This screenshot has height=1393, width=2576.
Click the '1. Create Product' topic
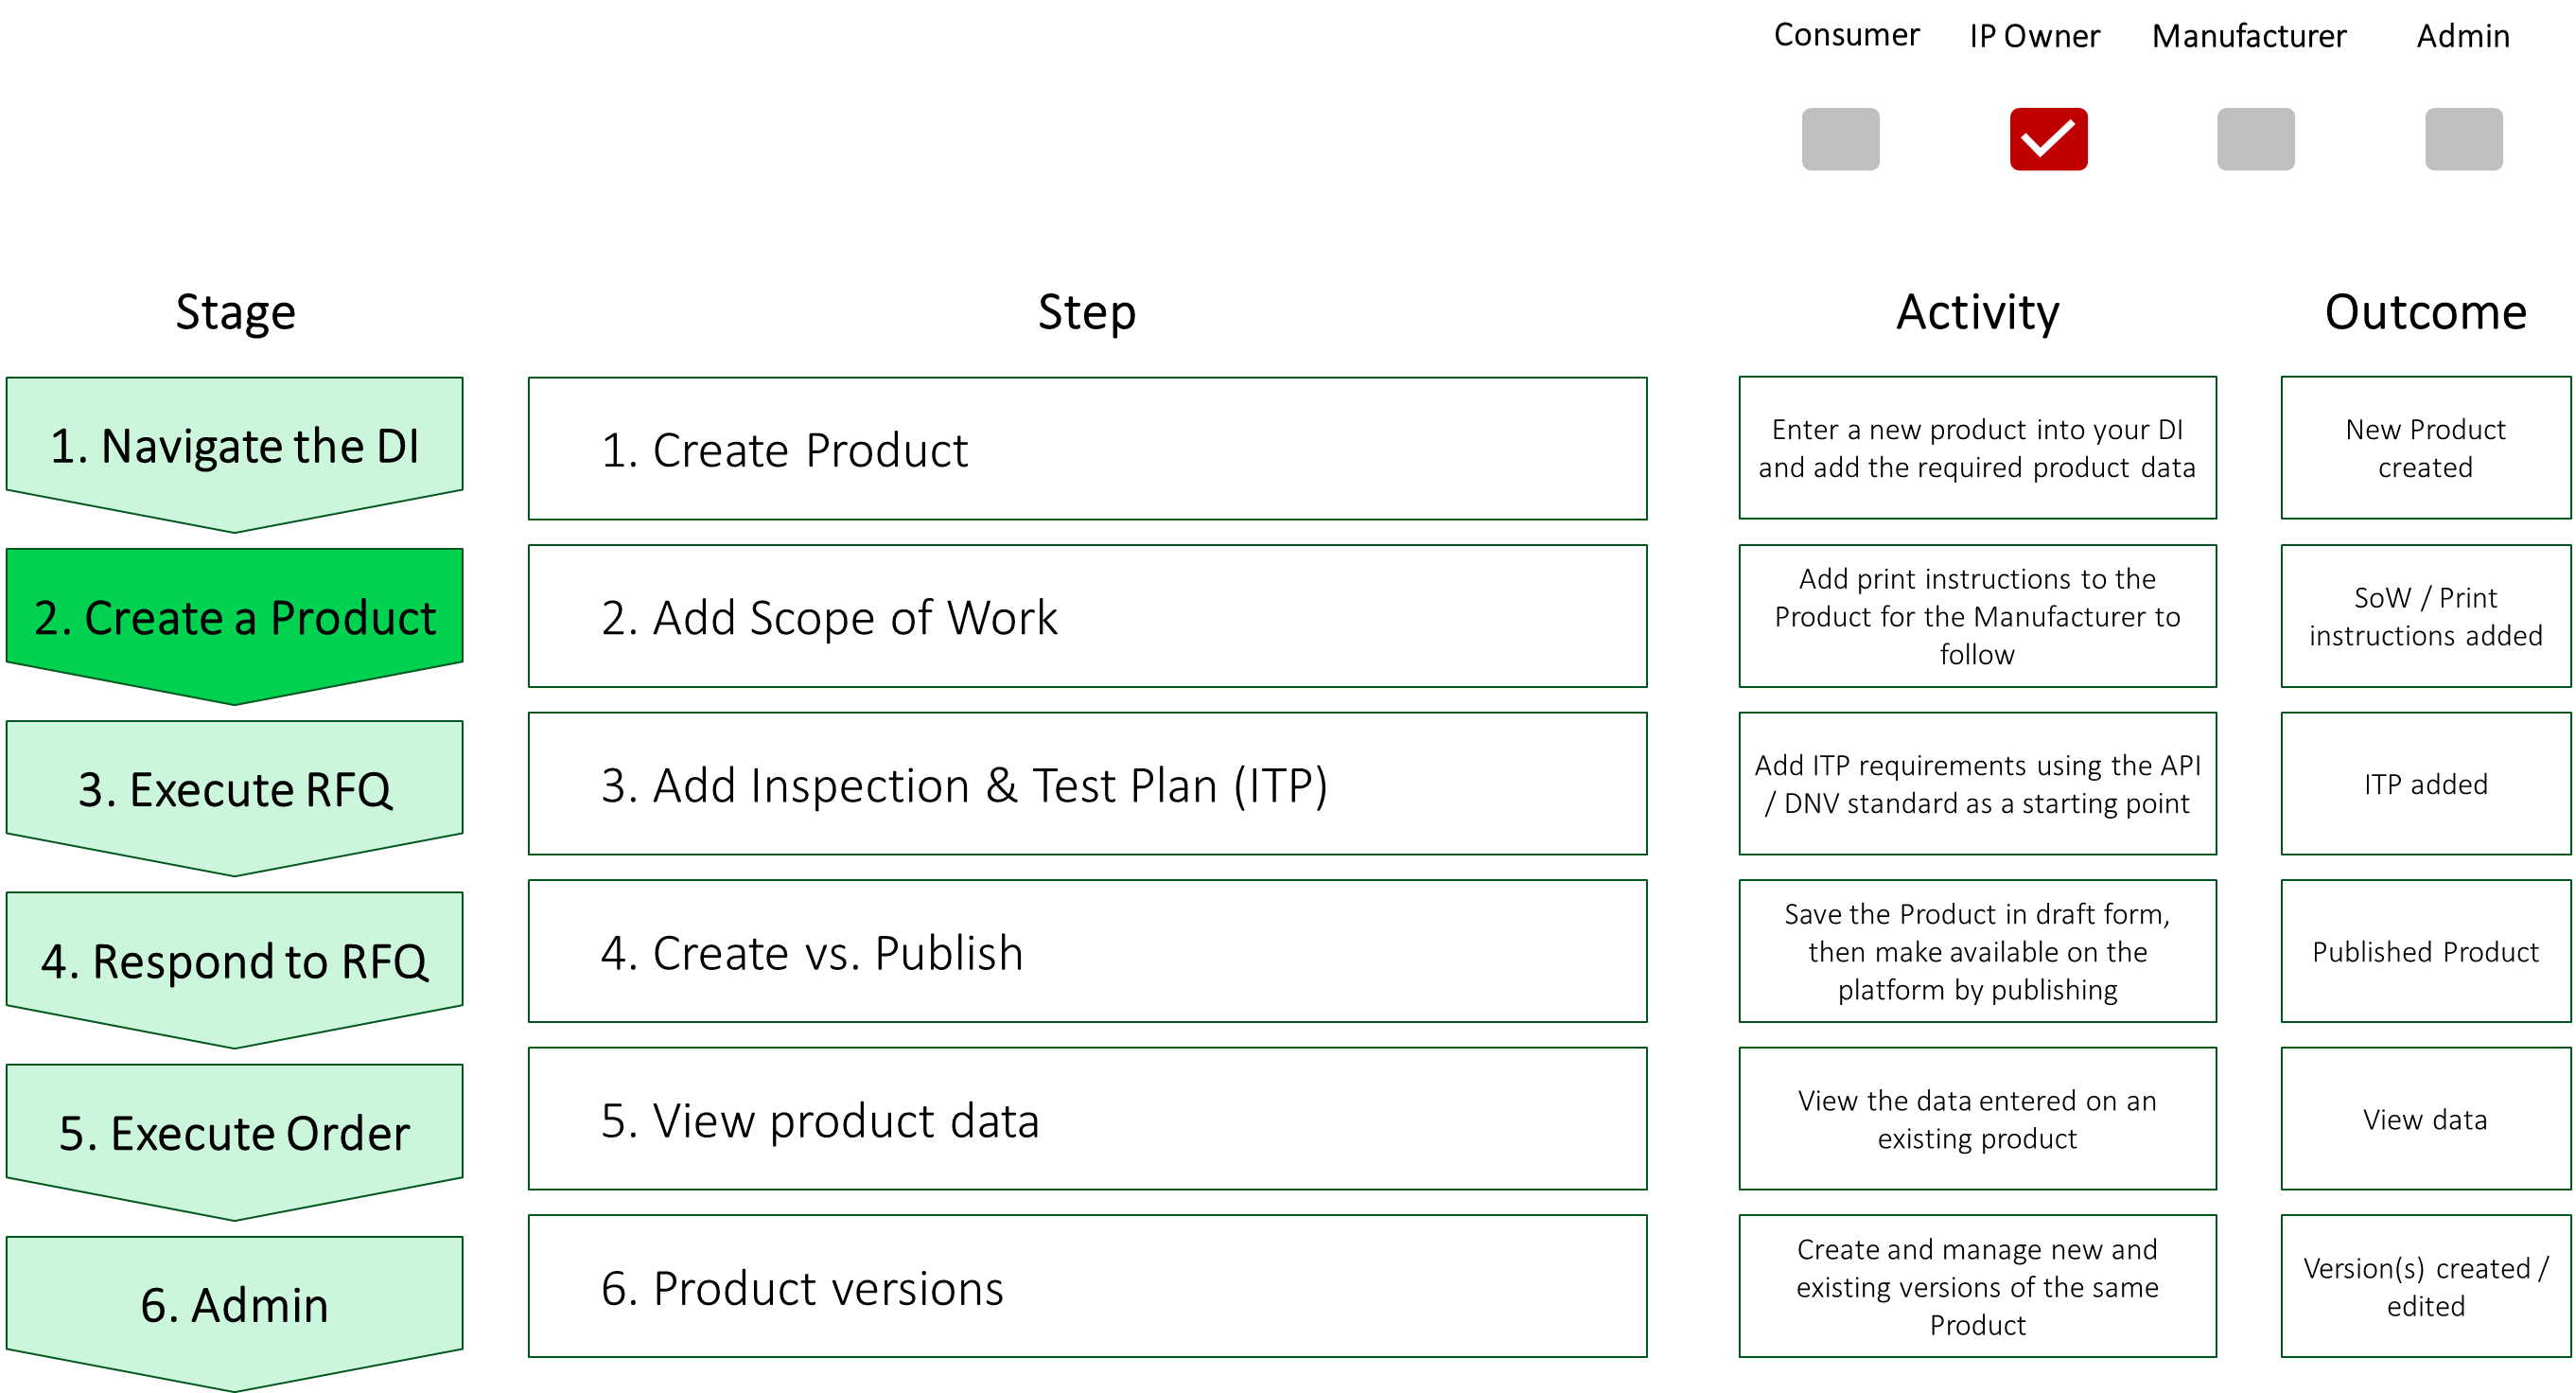(1087, 449)
